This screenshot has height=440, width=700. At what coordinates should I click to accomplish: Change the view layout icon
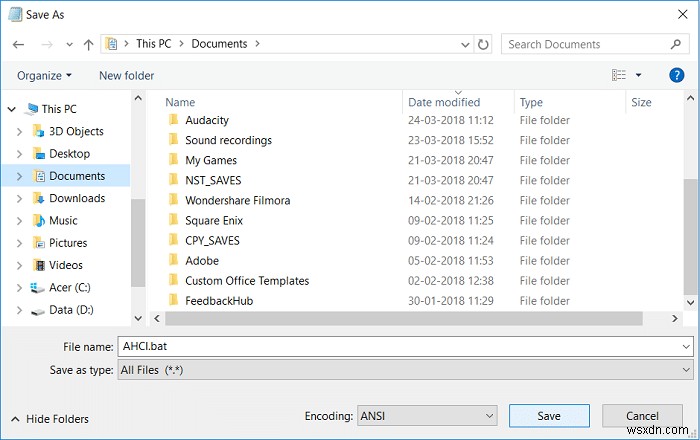(x=619, y=75)
